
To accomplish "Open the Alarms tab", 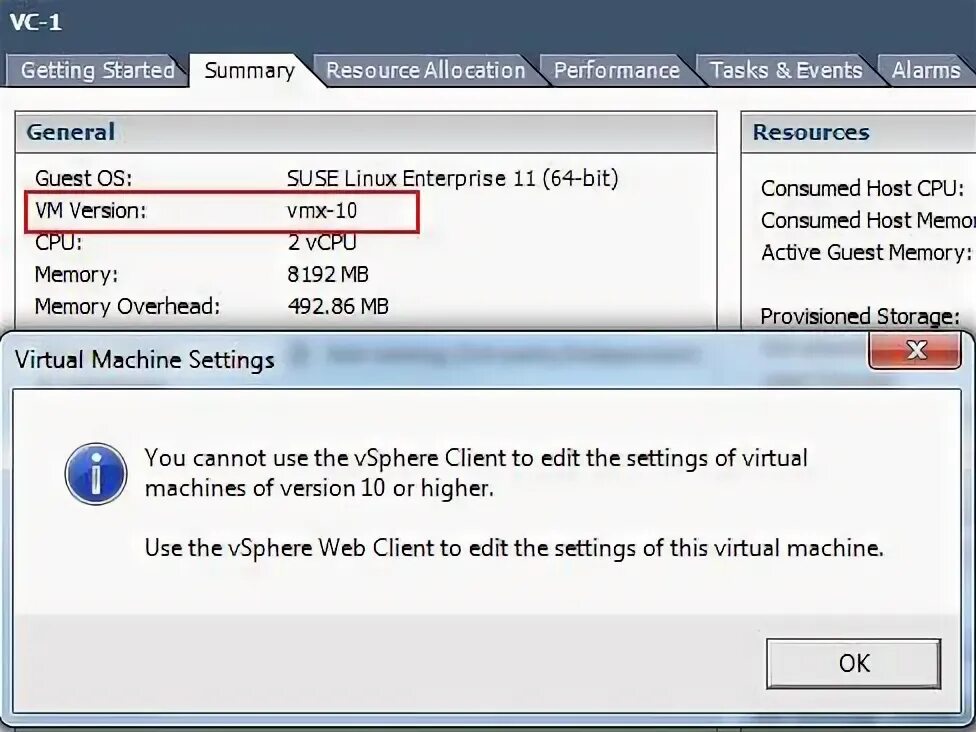I will [926, 70].
